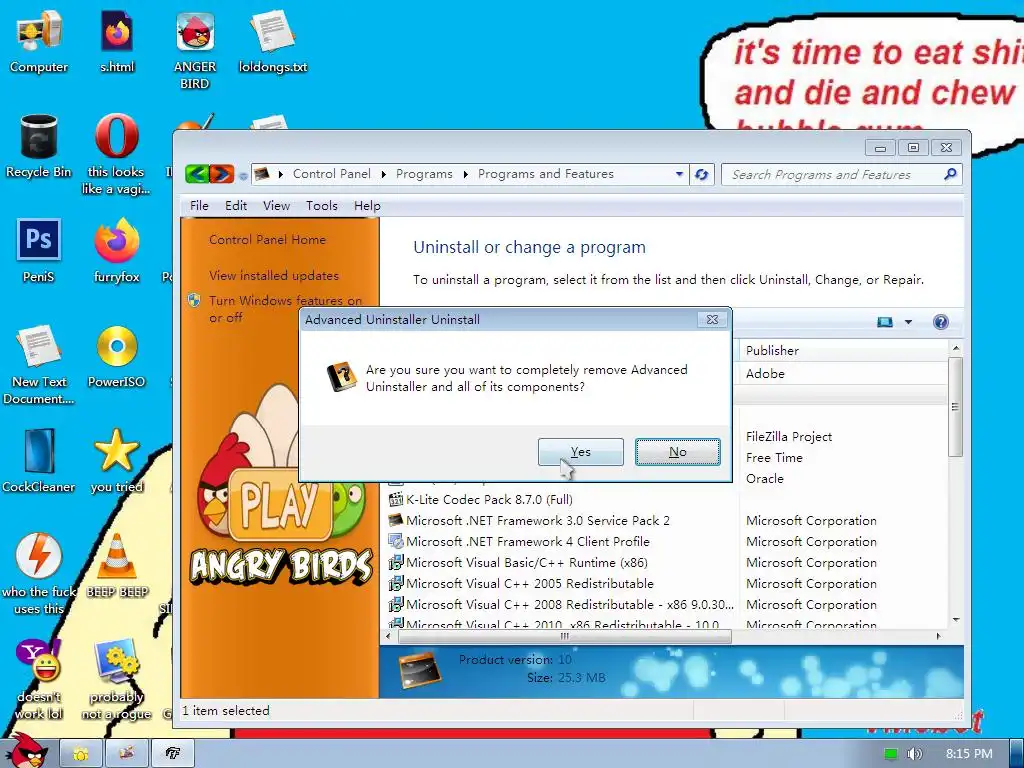Click the change view icon
This screenshot has height=768, width=1024.
(885, 322)
